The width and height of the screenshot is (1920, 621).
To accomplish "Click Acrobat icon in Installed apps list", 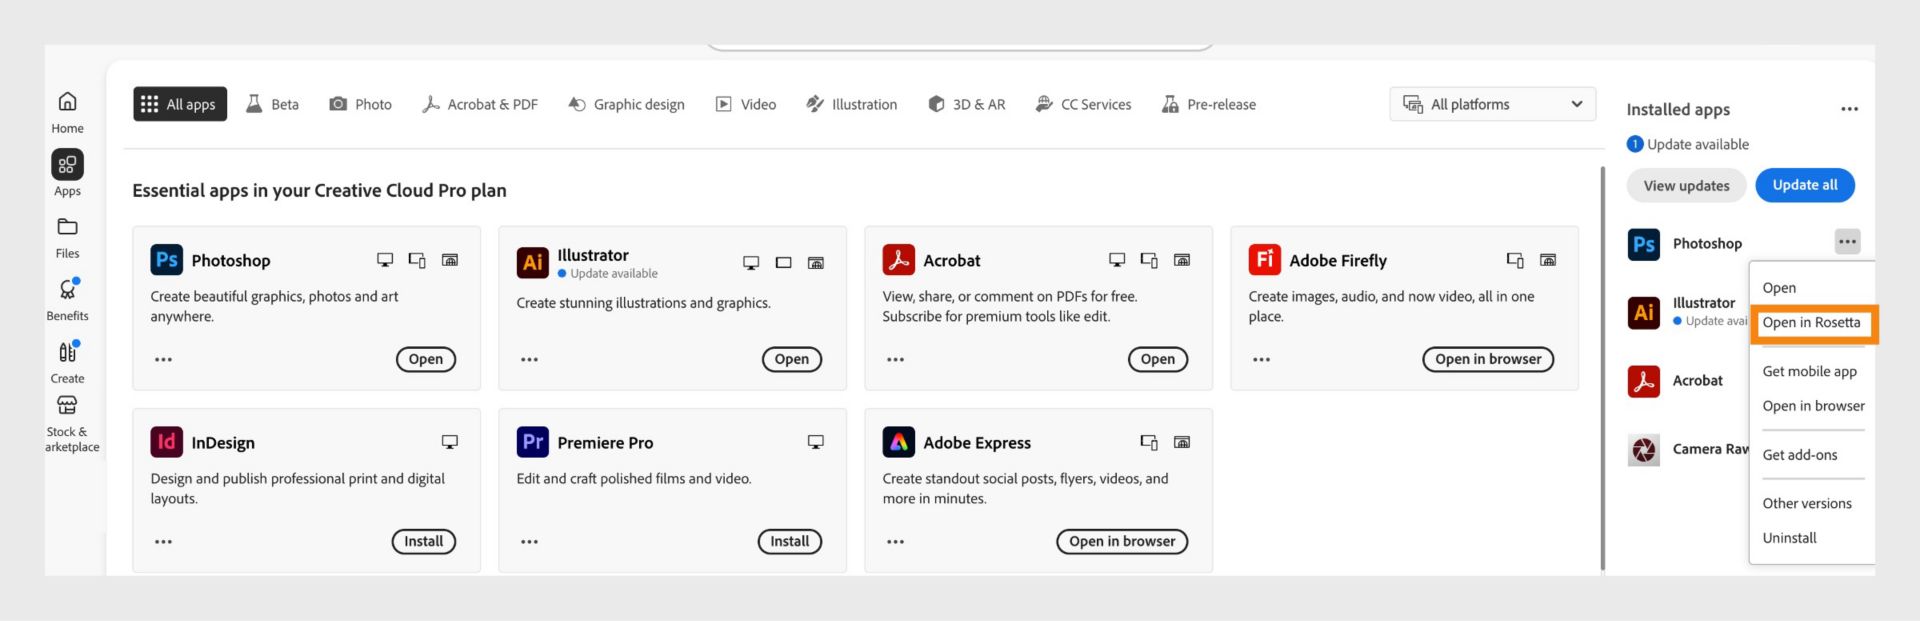I will [x=1644, y=381].
